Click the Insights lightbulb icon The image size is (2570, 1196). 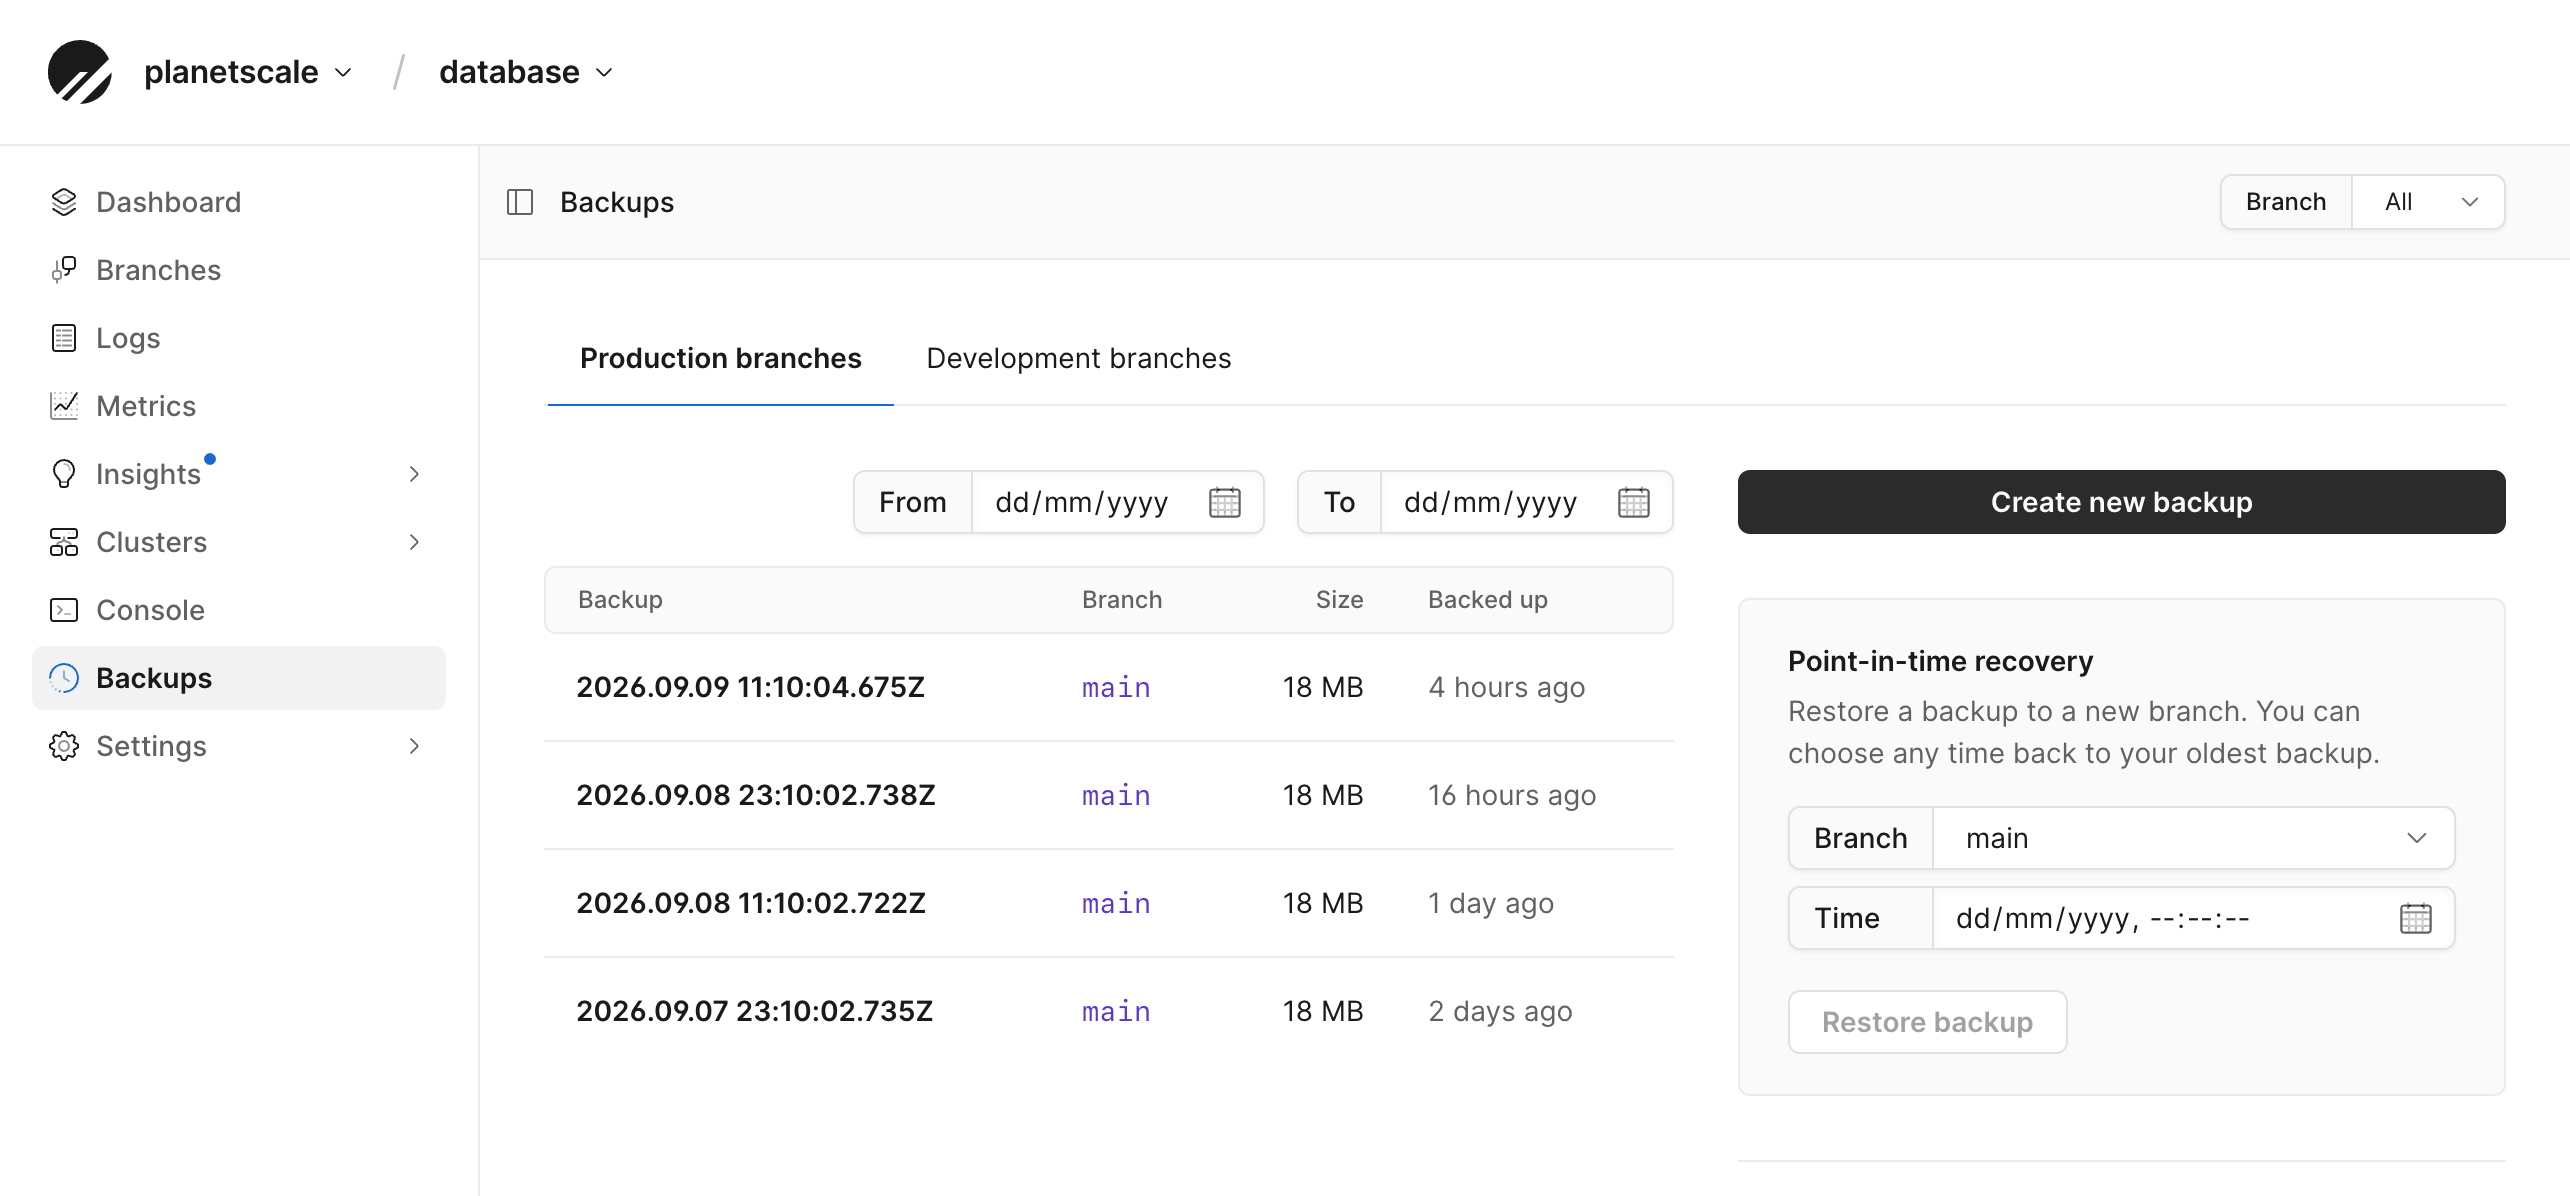(64, 474)
